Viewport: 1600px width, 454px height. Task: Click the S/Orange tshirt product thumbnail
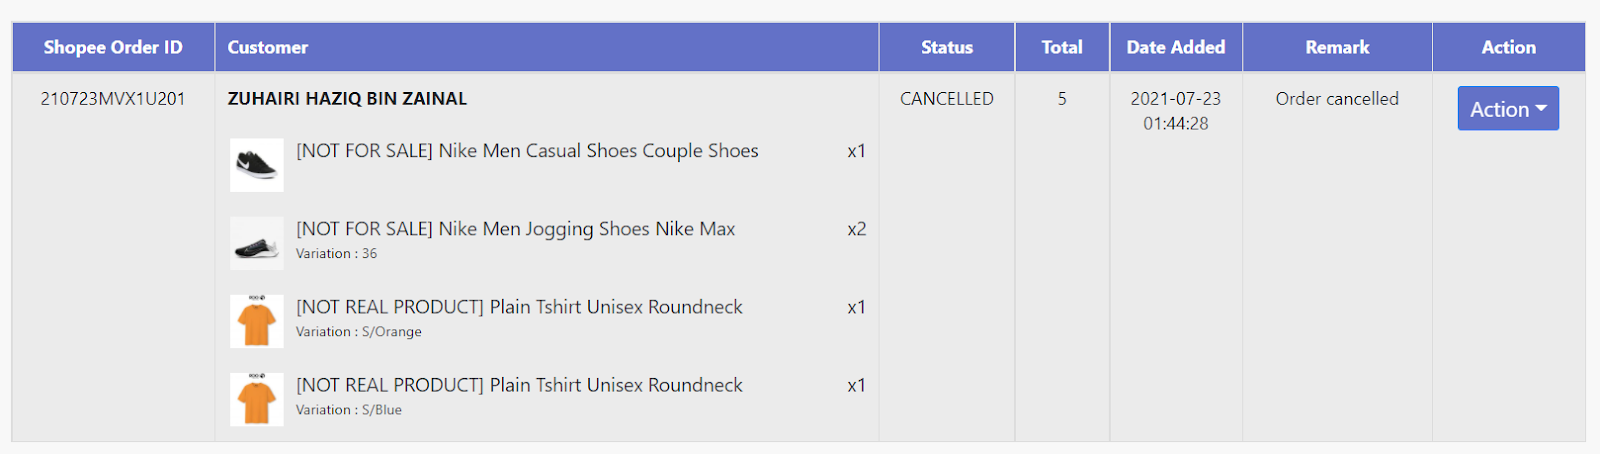tap(257, 321)
